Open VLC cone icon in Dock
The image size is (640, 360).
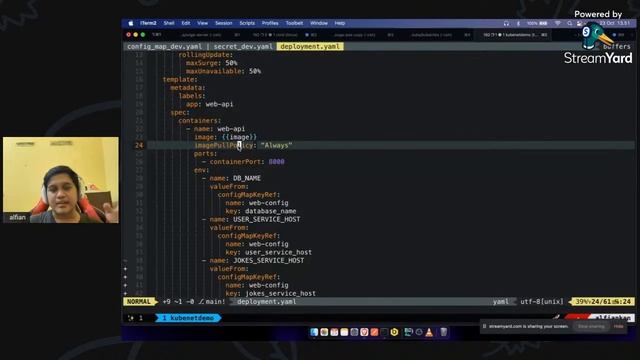point(429,332)
